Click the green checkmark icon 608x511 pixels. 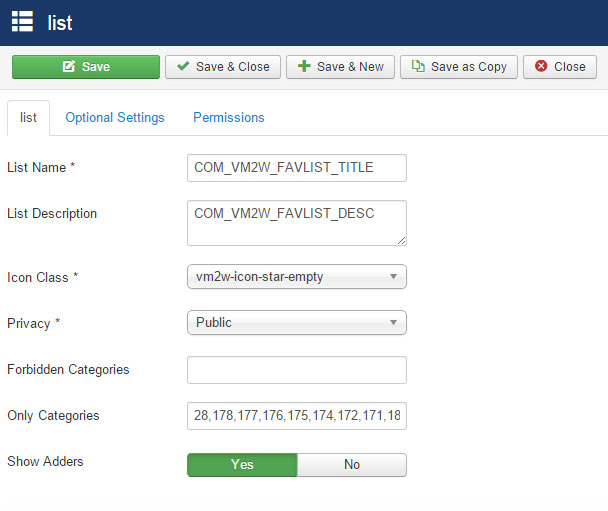coord(183,66)
